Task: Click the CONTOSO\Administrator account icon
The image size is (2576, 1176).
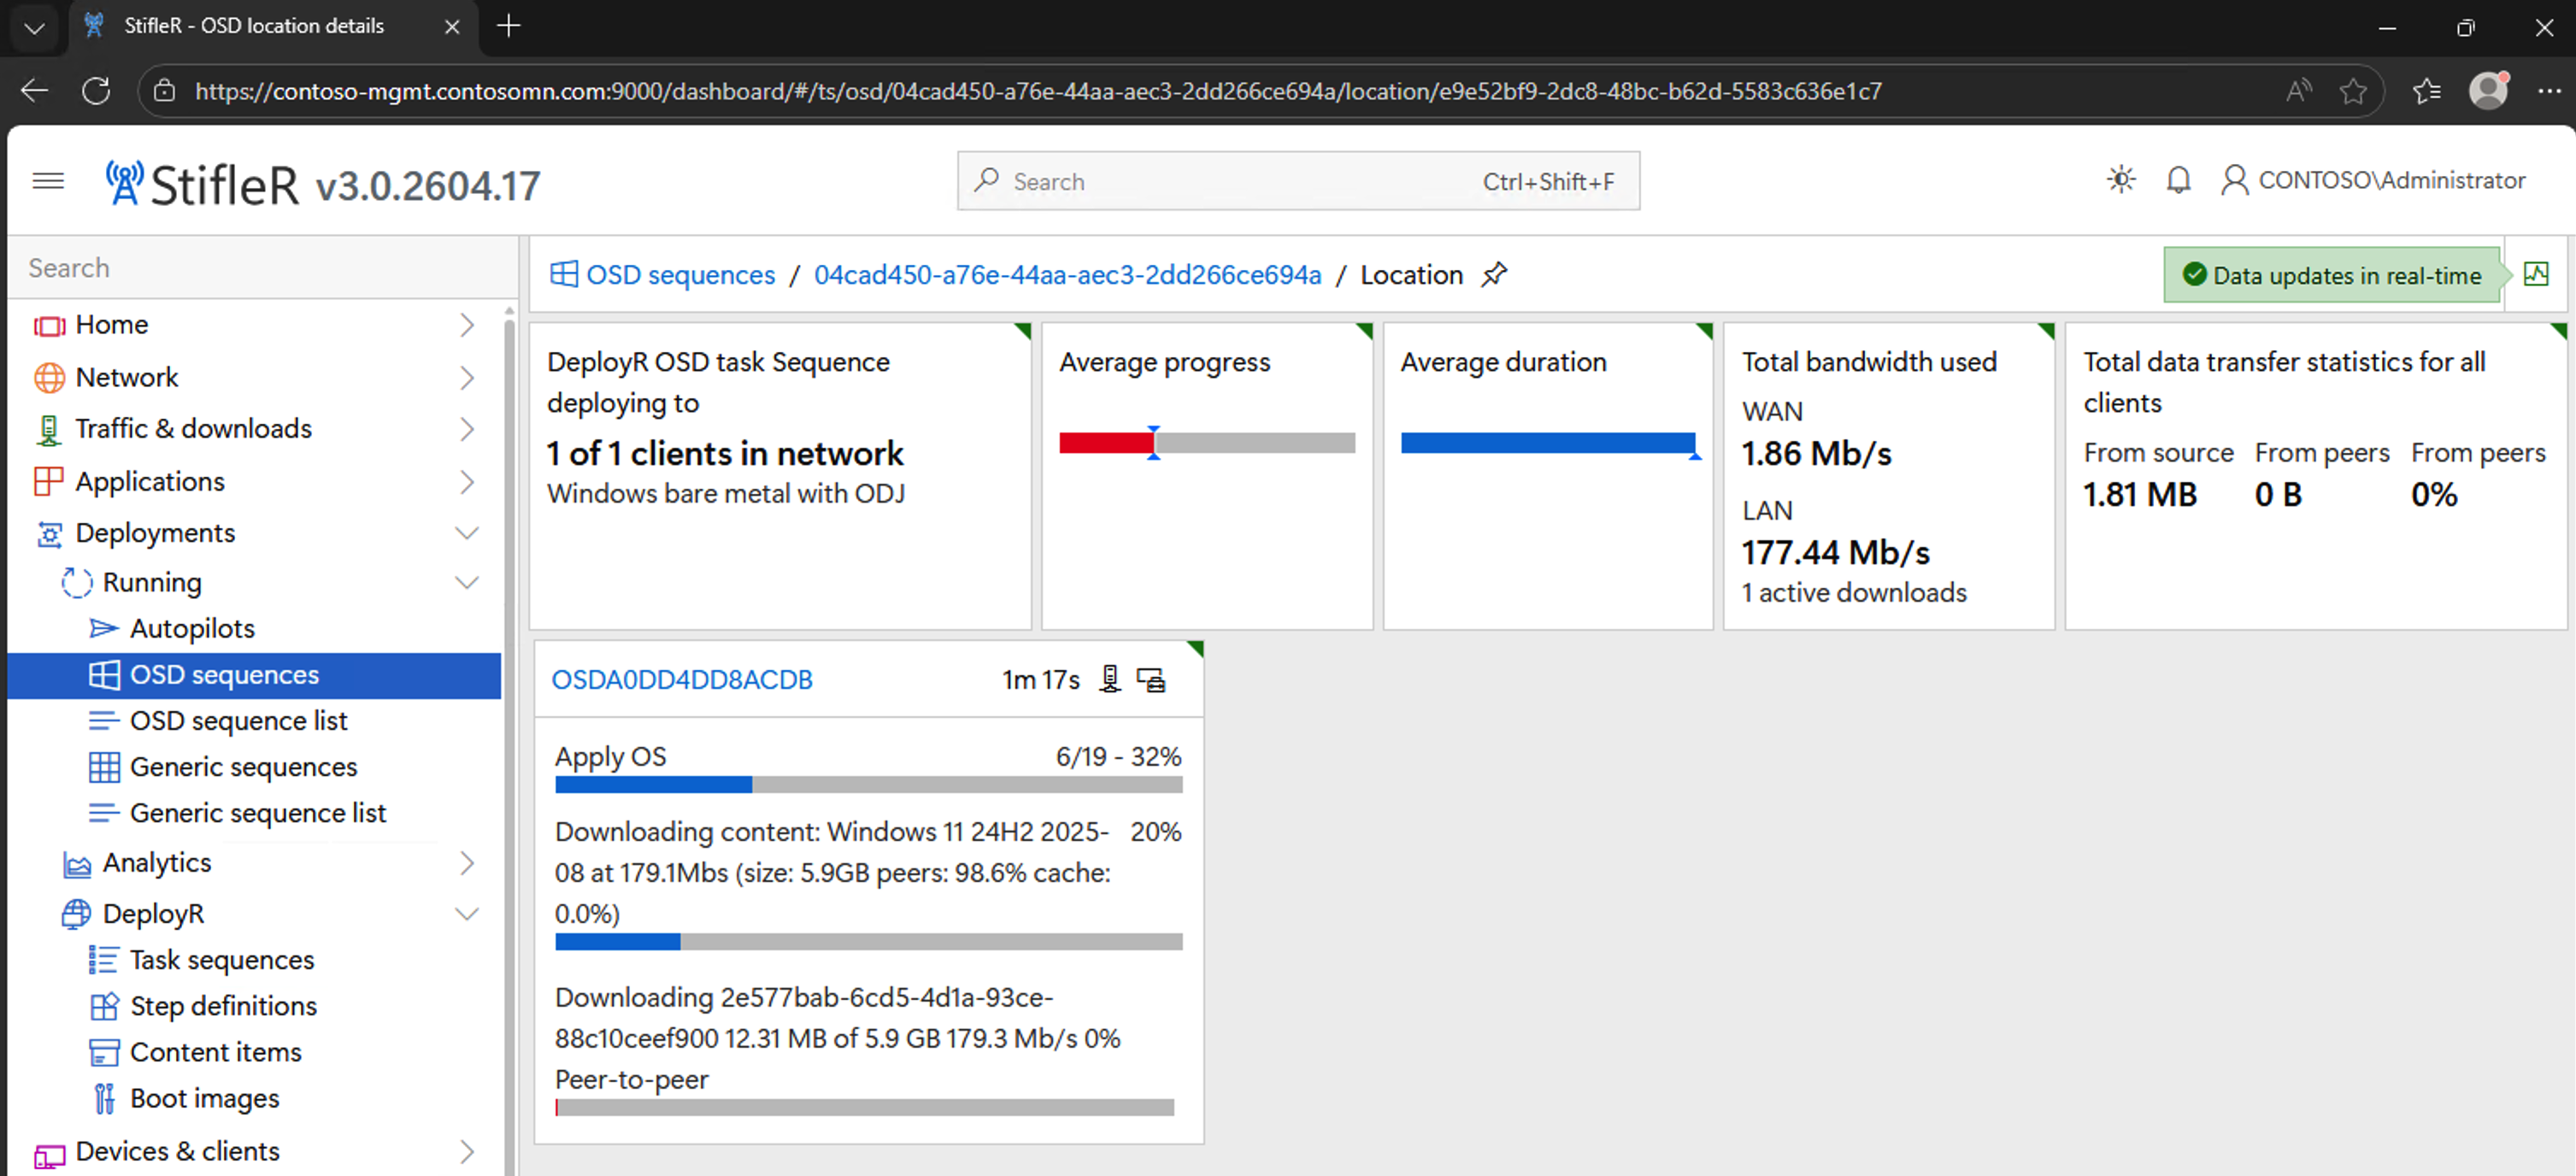Action: [2234, 180]
